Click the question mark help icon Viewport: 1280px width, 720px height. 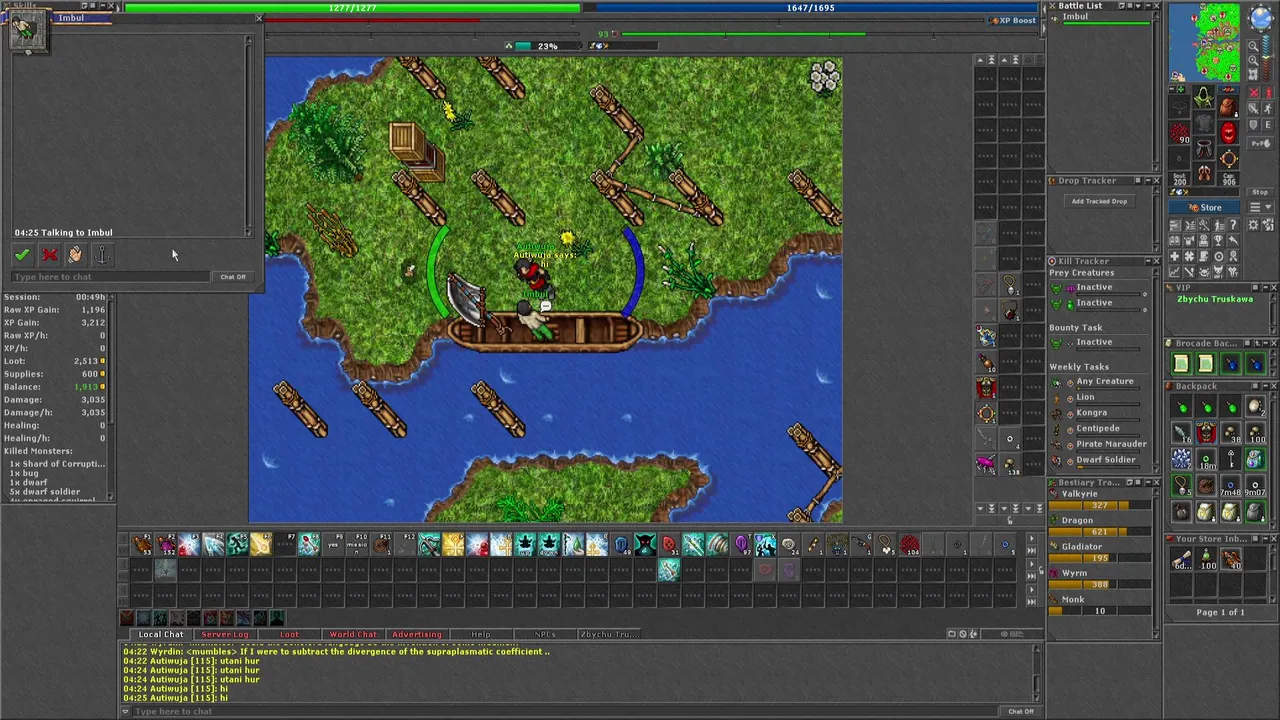[1232, 225]
